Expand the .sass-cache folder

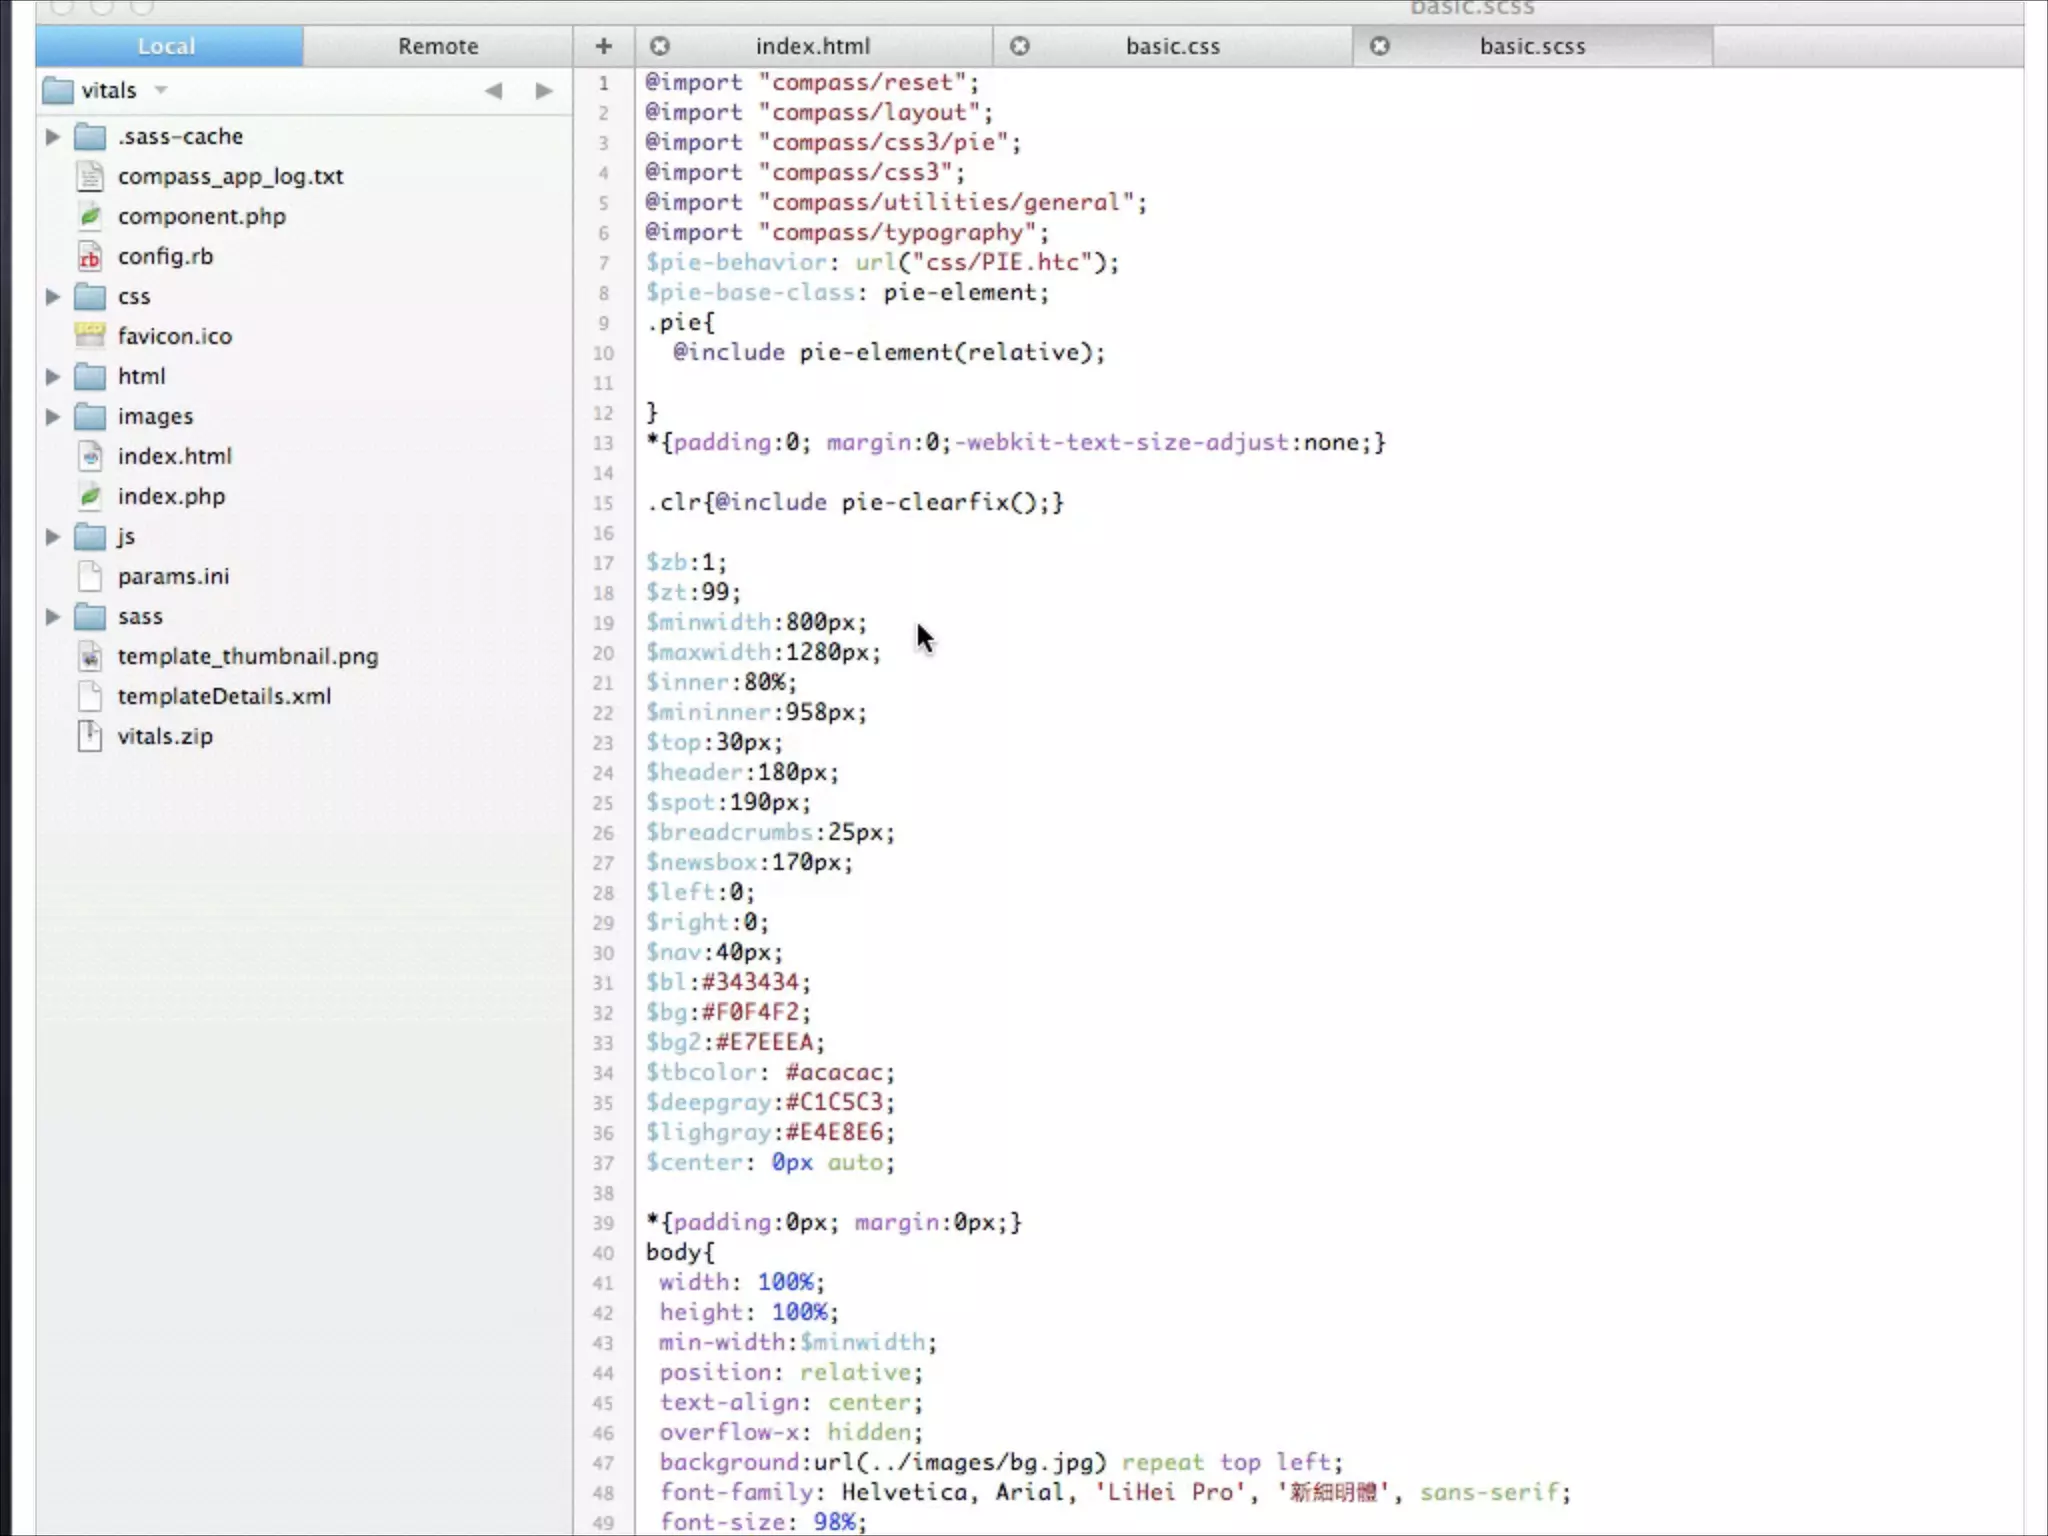(x=53, y=136)
